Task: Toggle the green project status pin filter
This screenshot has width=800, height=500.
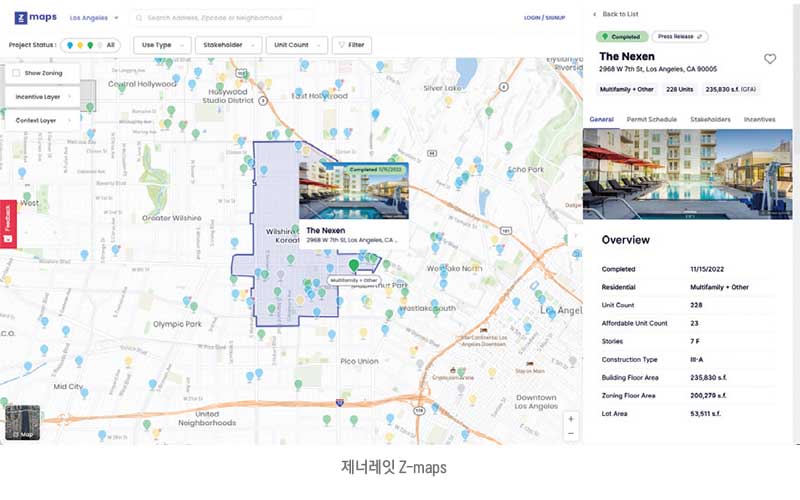Action: [90, 45]
